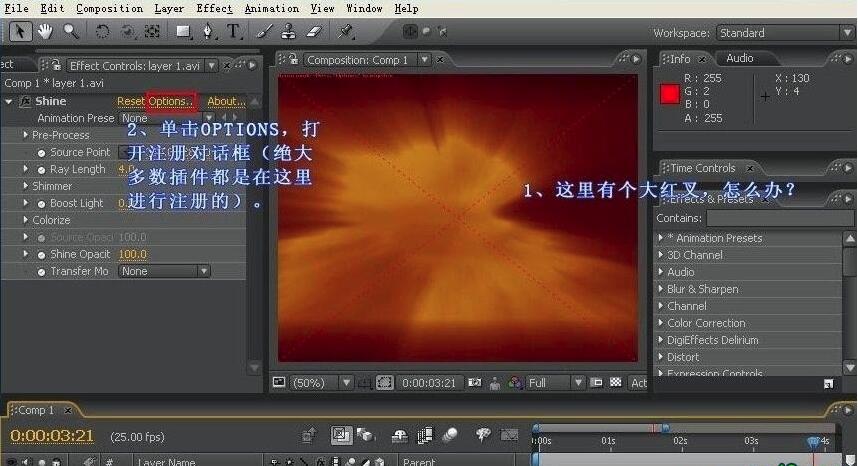Expand the Shimmer group
This screenshot has height=466, width=858.
25,186
